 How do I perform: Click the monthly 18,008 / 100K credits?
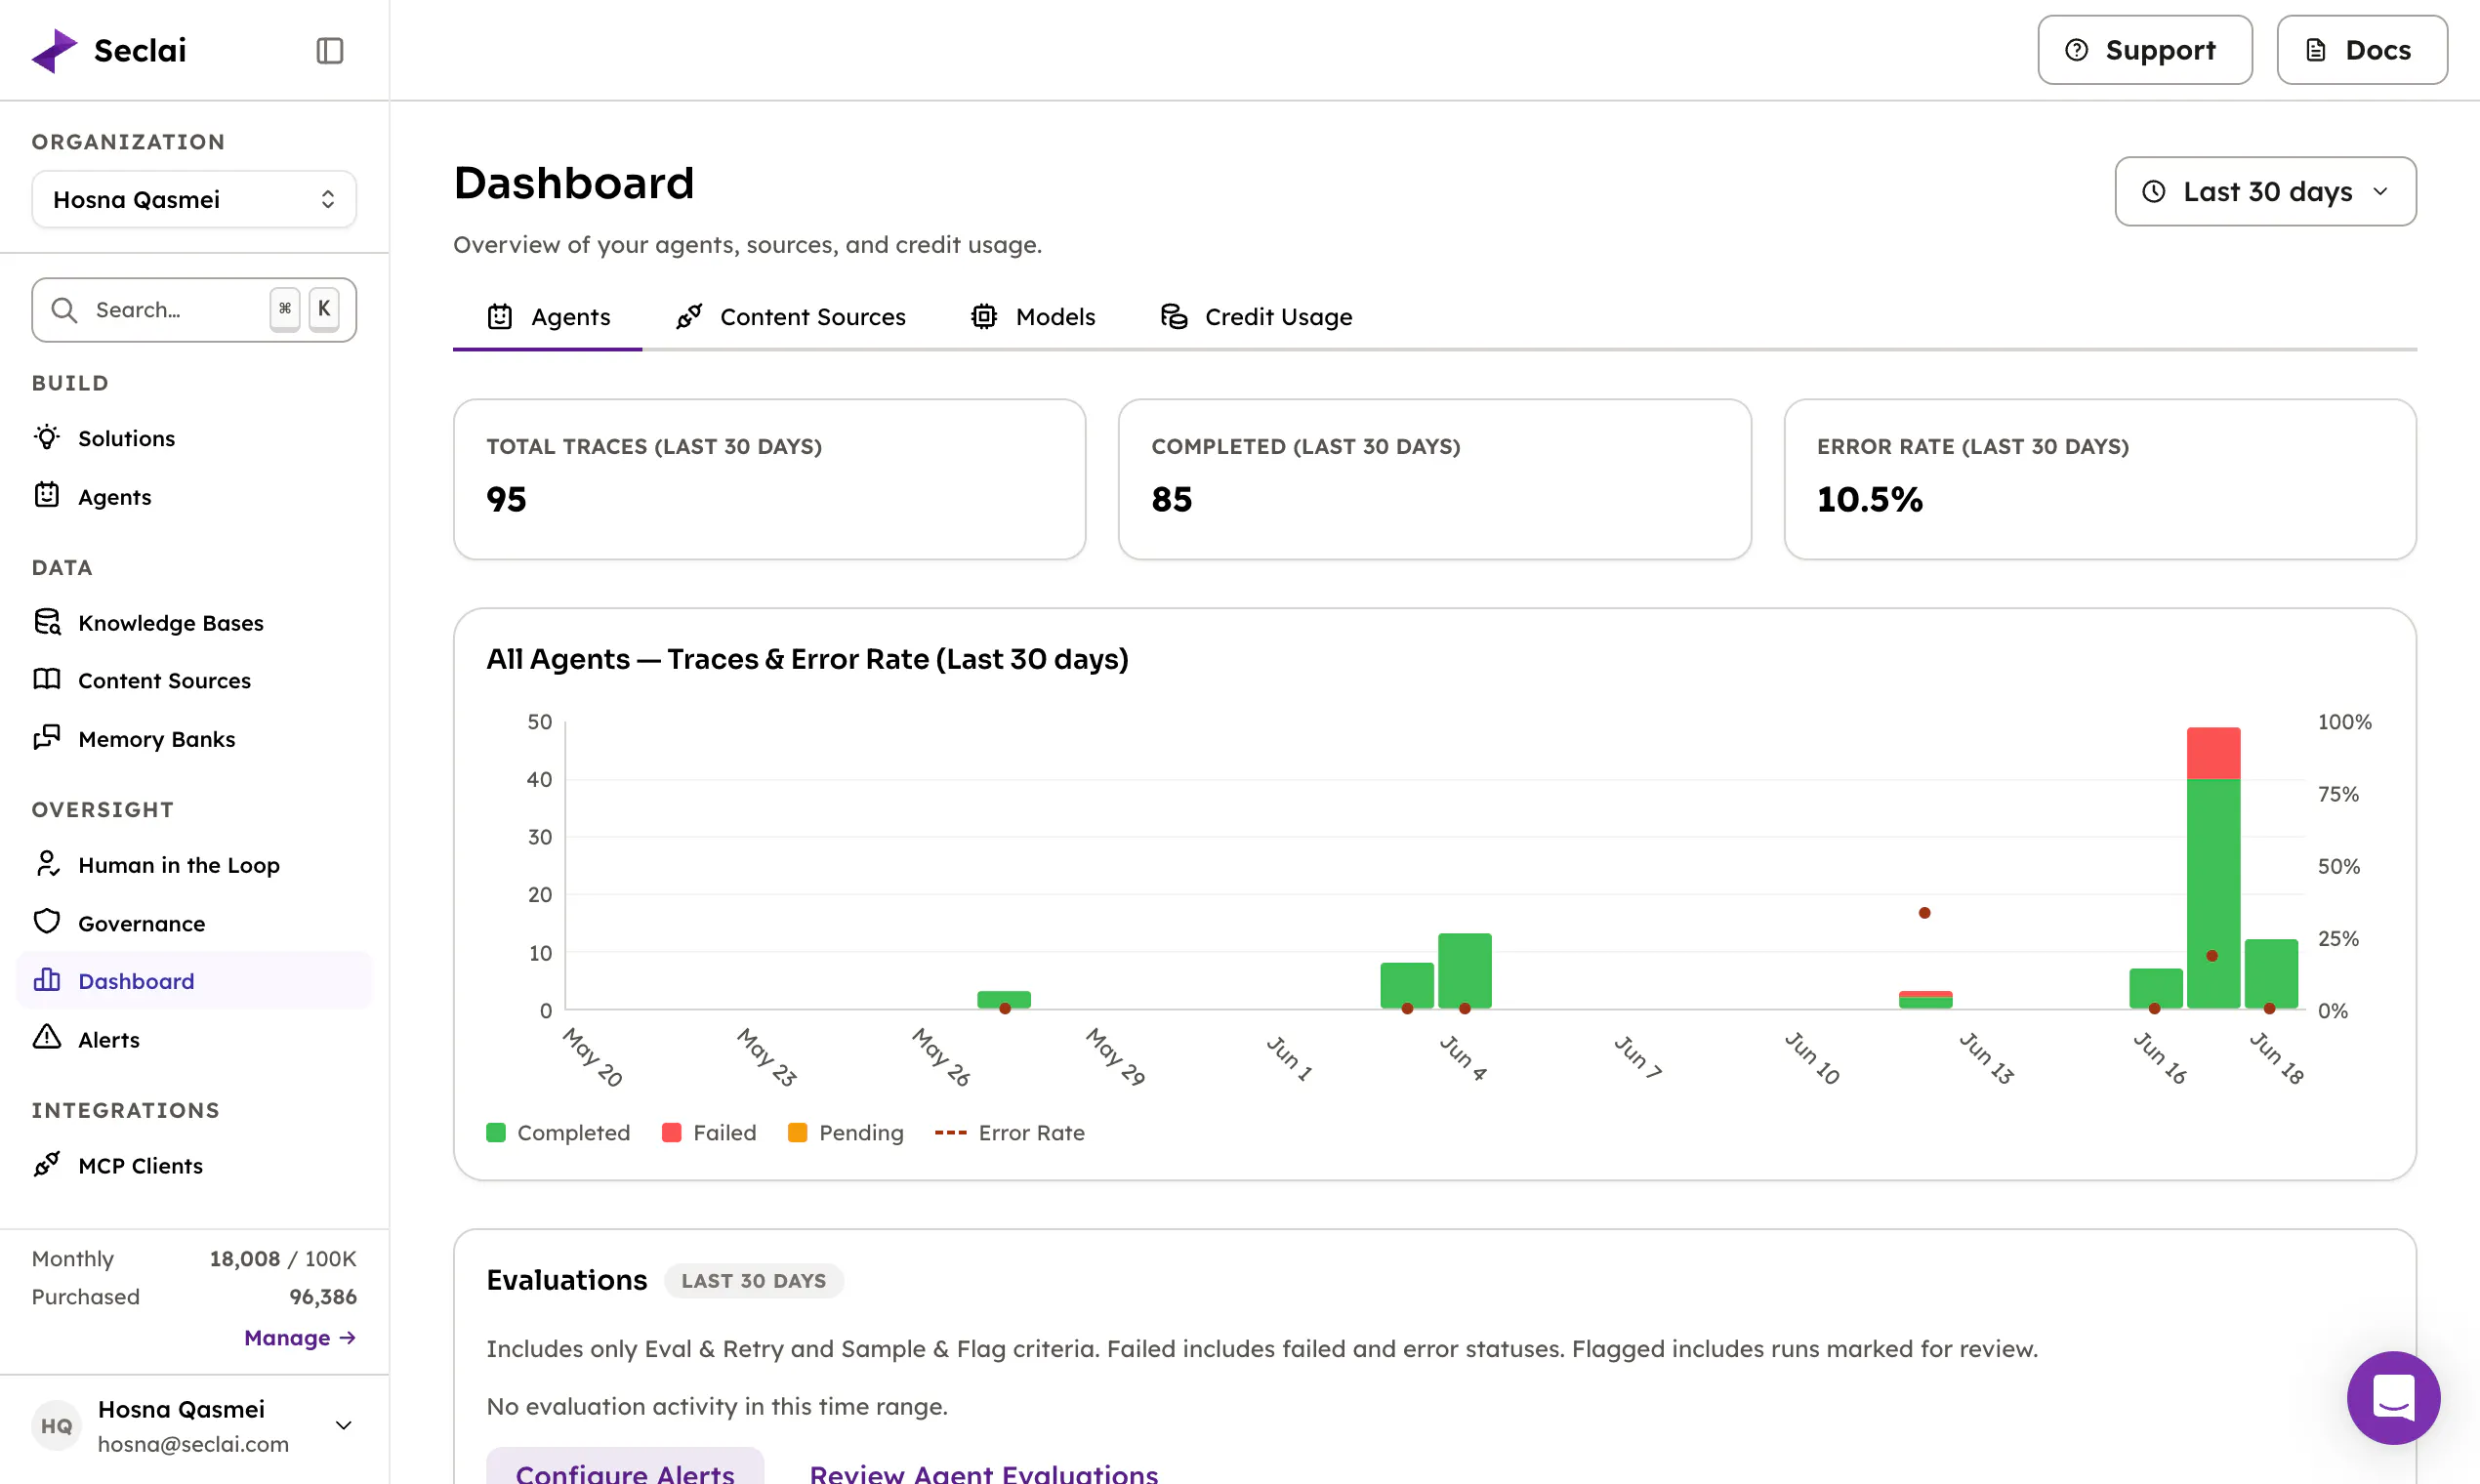point(283,1258)
